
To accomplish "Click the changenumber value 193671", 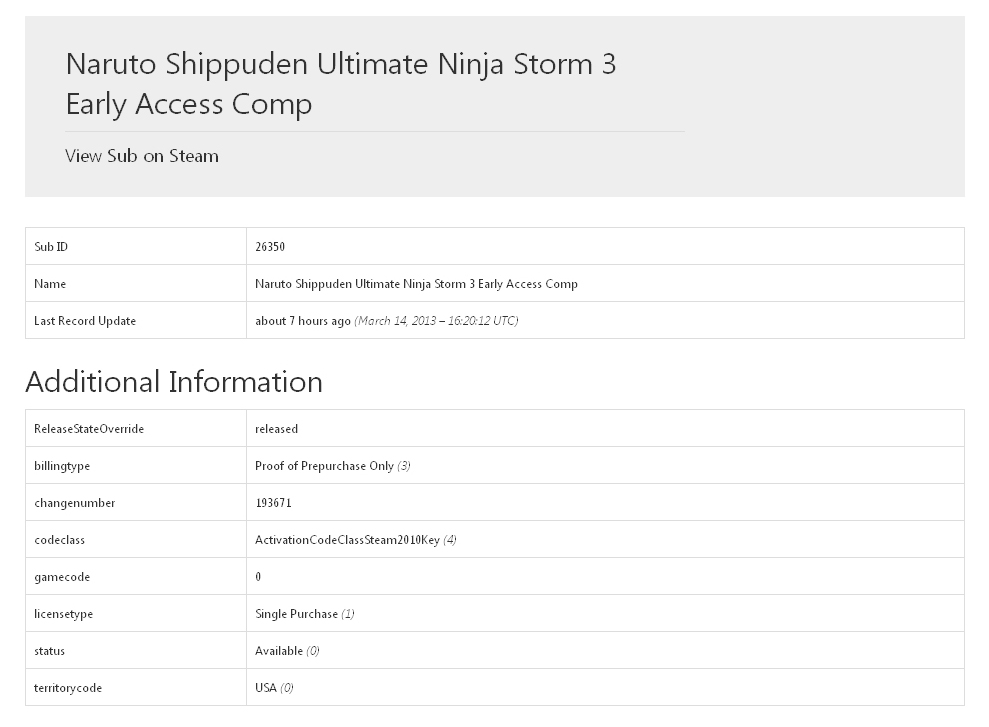I will [x=273, y=503].
